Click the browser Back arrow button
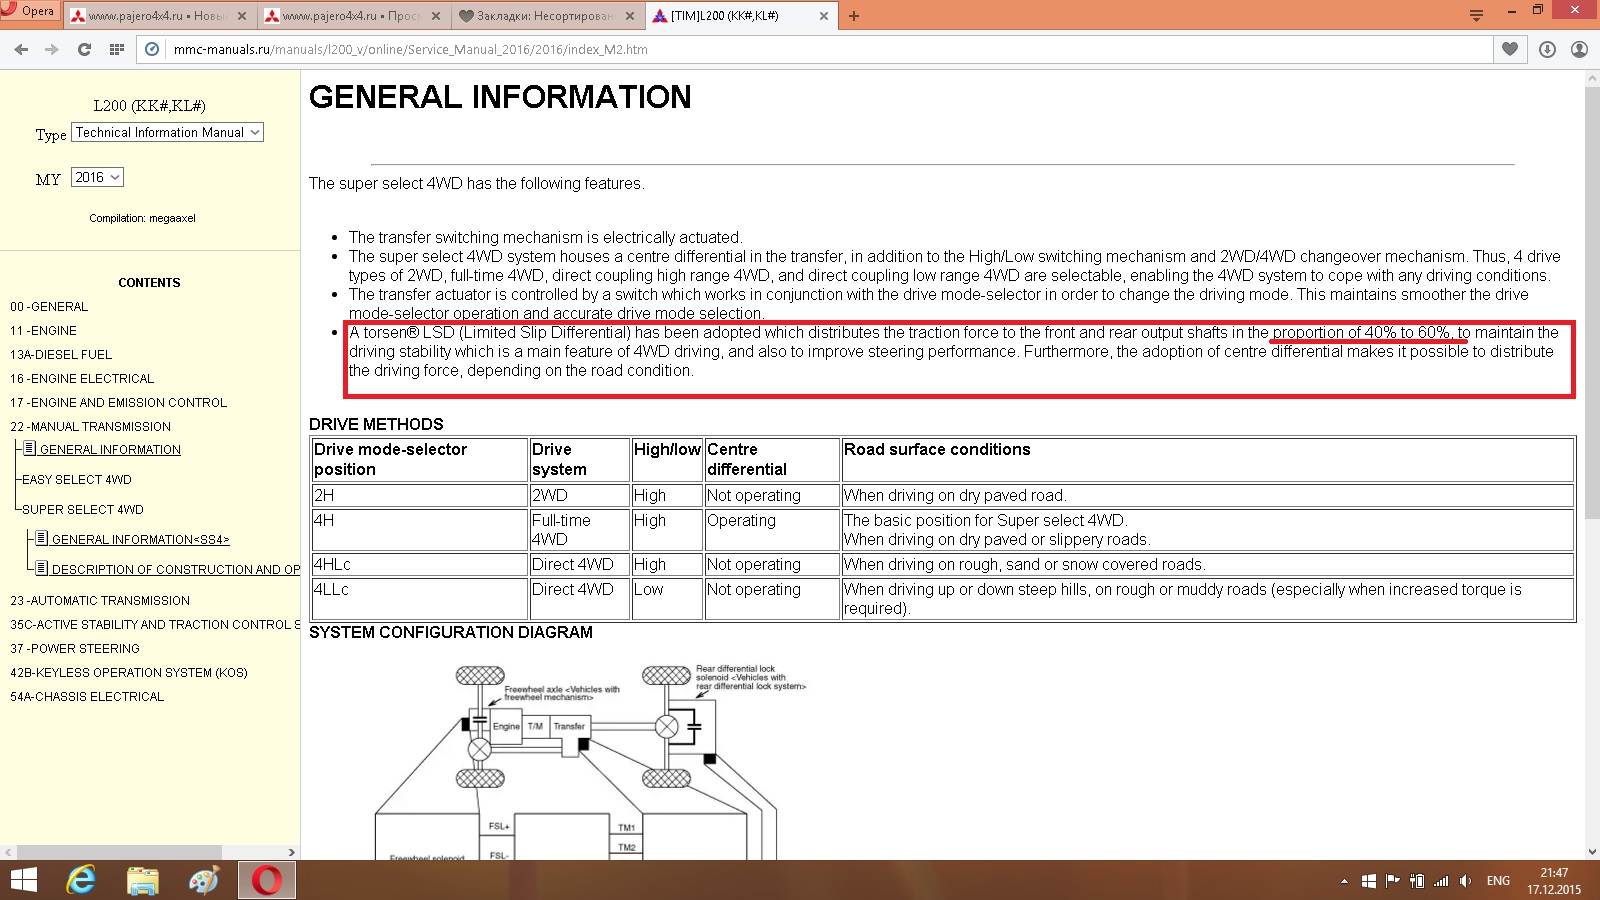 click(21, 49)
